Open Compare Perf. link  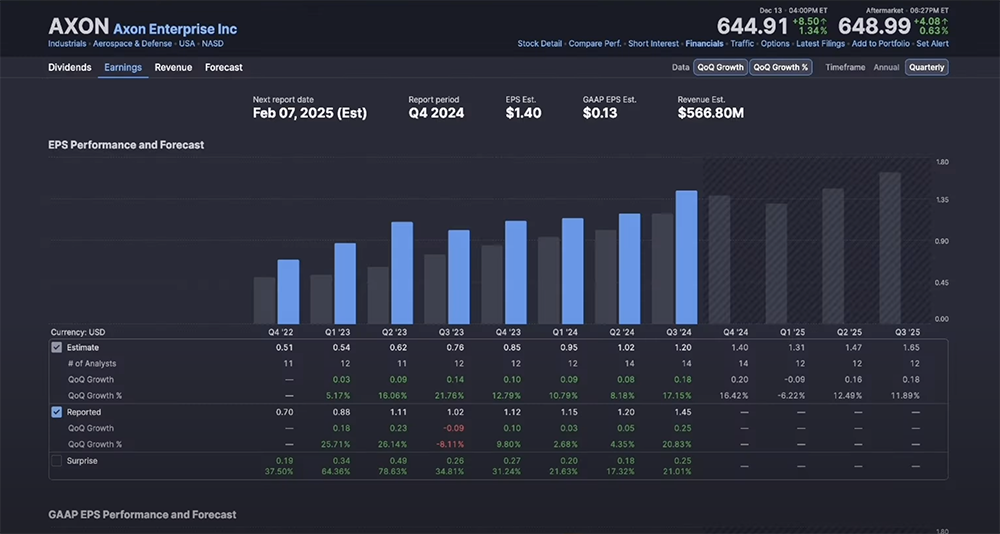tap(595, 43)
